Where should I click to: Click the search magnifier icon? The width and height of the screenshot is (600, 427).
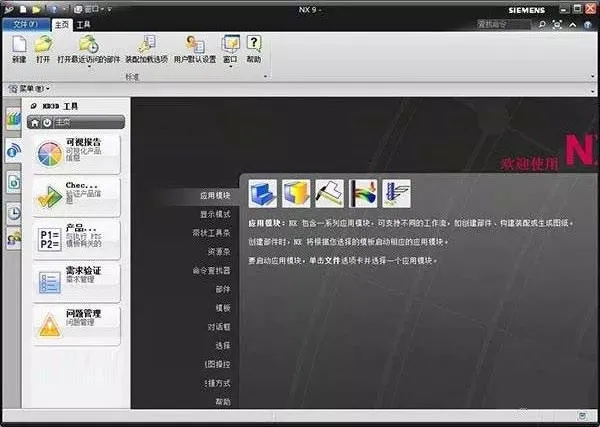click(542, 24)
